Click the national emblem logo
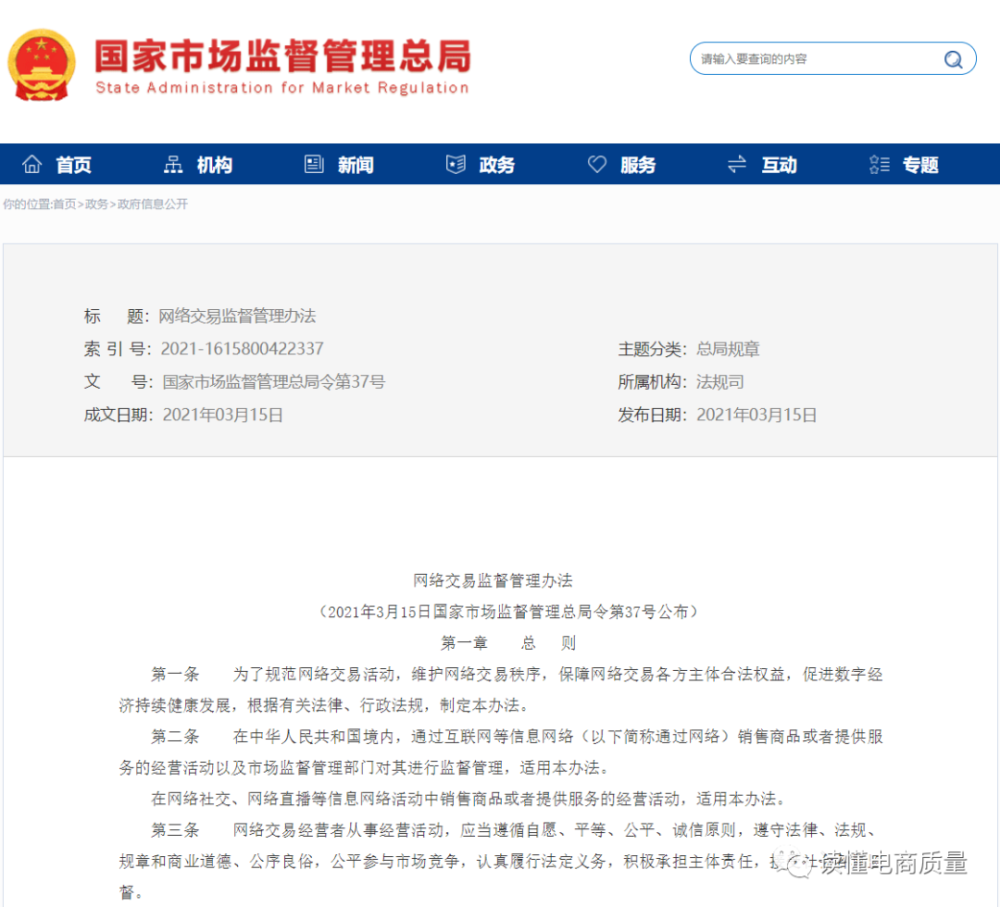Image resolution: width=1000 pixels, height=907 pixels. click(x=41, y=64)
